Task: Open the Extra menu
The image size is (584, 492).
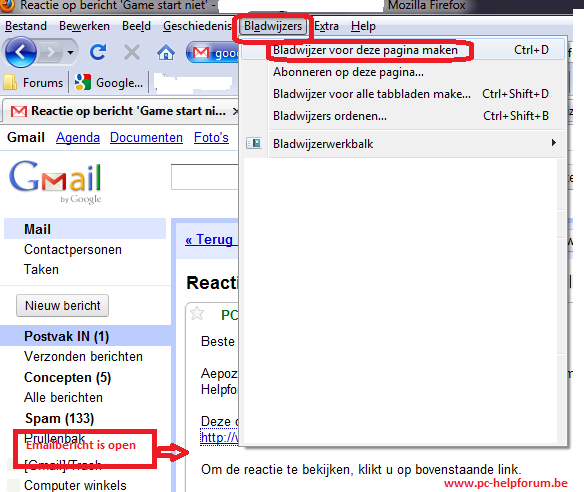Action: (326, 26)
